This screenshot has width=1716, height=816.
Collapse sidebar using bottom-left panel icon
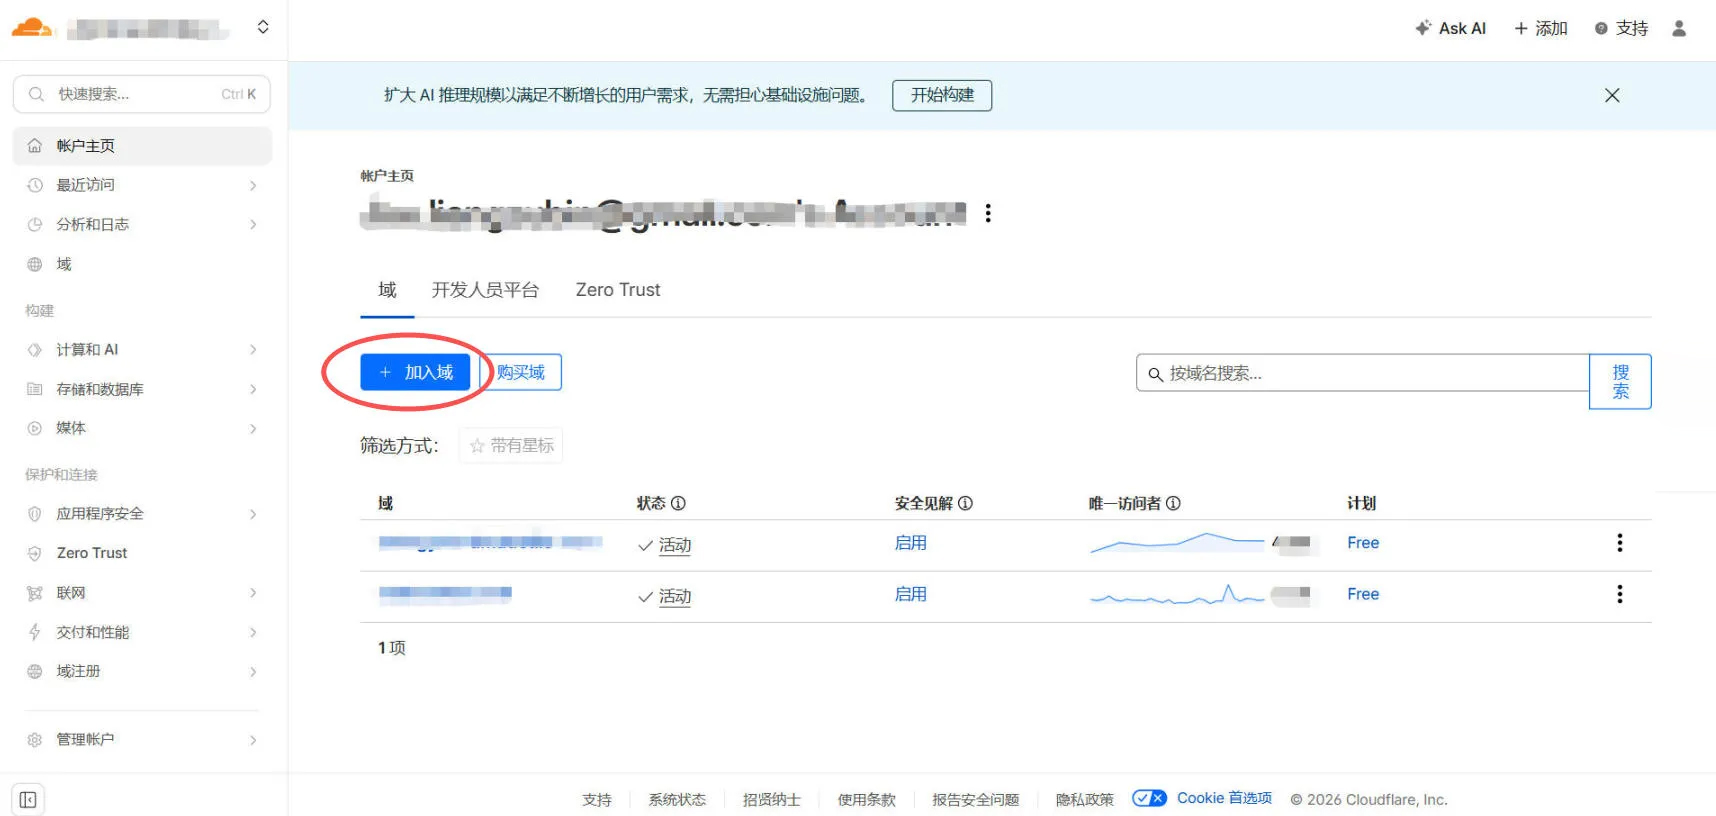point(28,799)
